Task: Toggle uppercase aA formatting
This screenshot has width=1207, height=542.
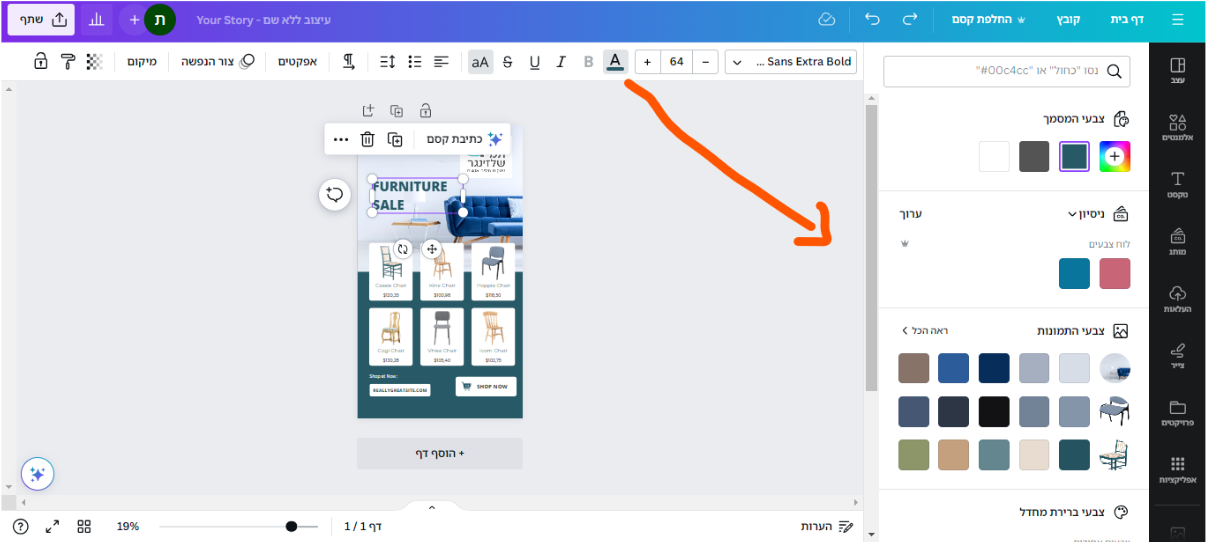Action: point(480,62)
